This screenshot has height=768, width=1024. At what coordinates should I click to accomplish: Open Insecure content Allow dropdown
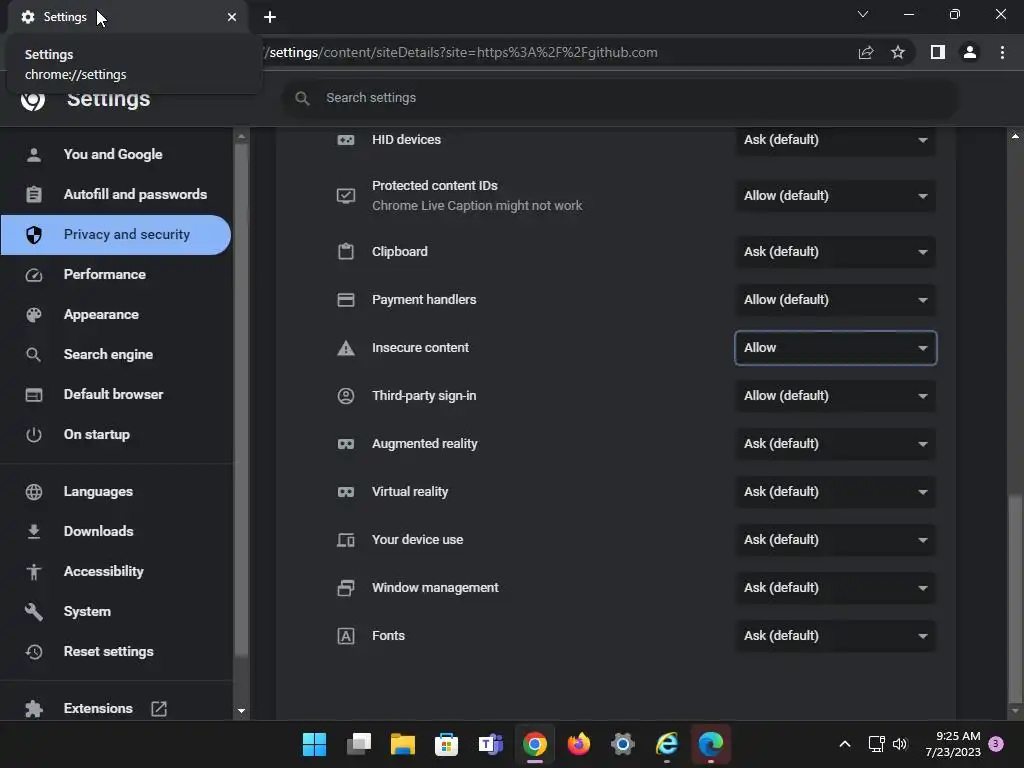[x=835, y=348]
